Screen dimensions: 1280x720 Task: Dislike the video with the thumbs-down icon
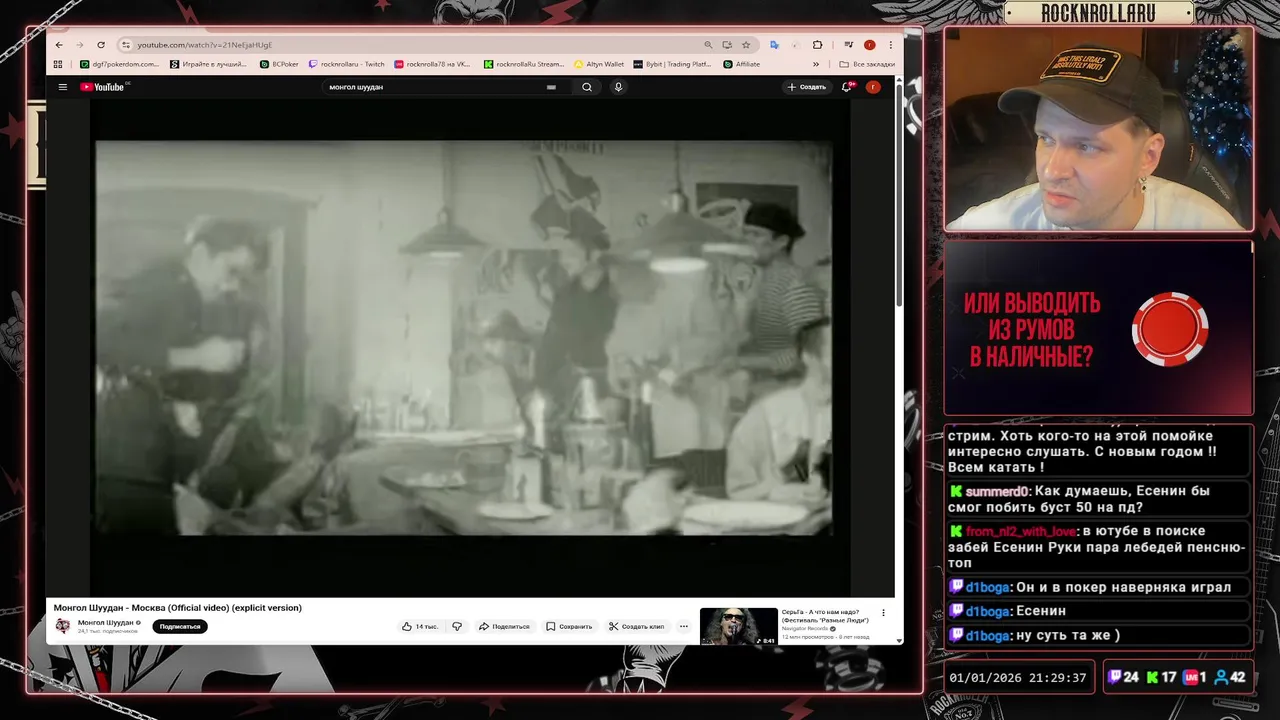coord(457,626)
